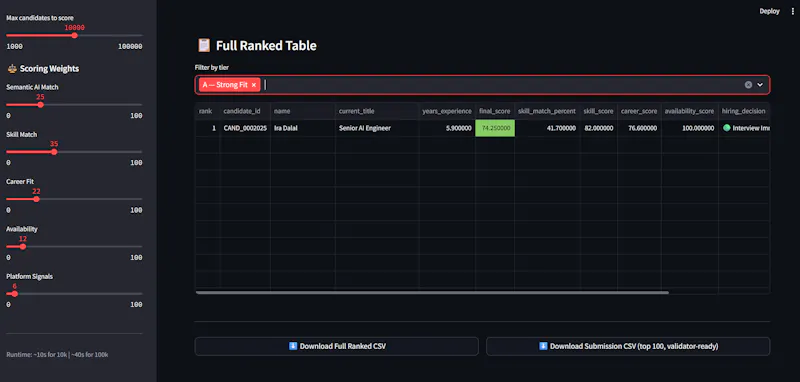
Task: Adjust the Semantic AI Match slider handle
Action: pyautogui.click(x=40, y=105)
